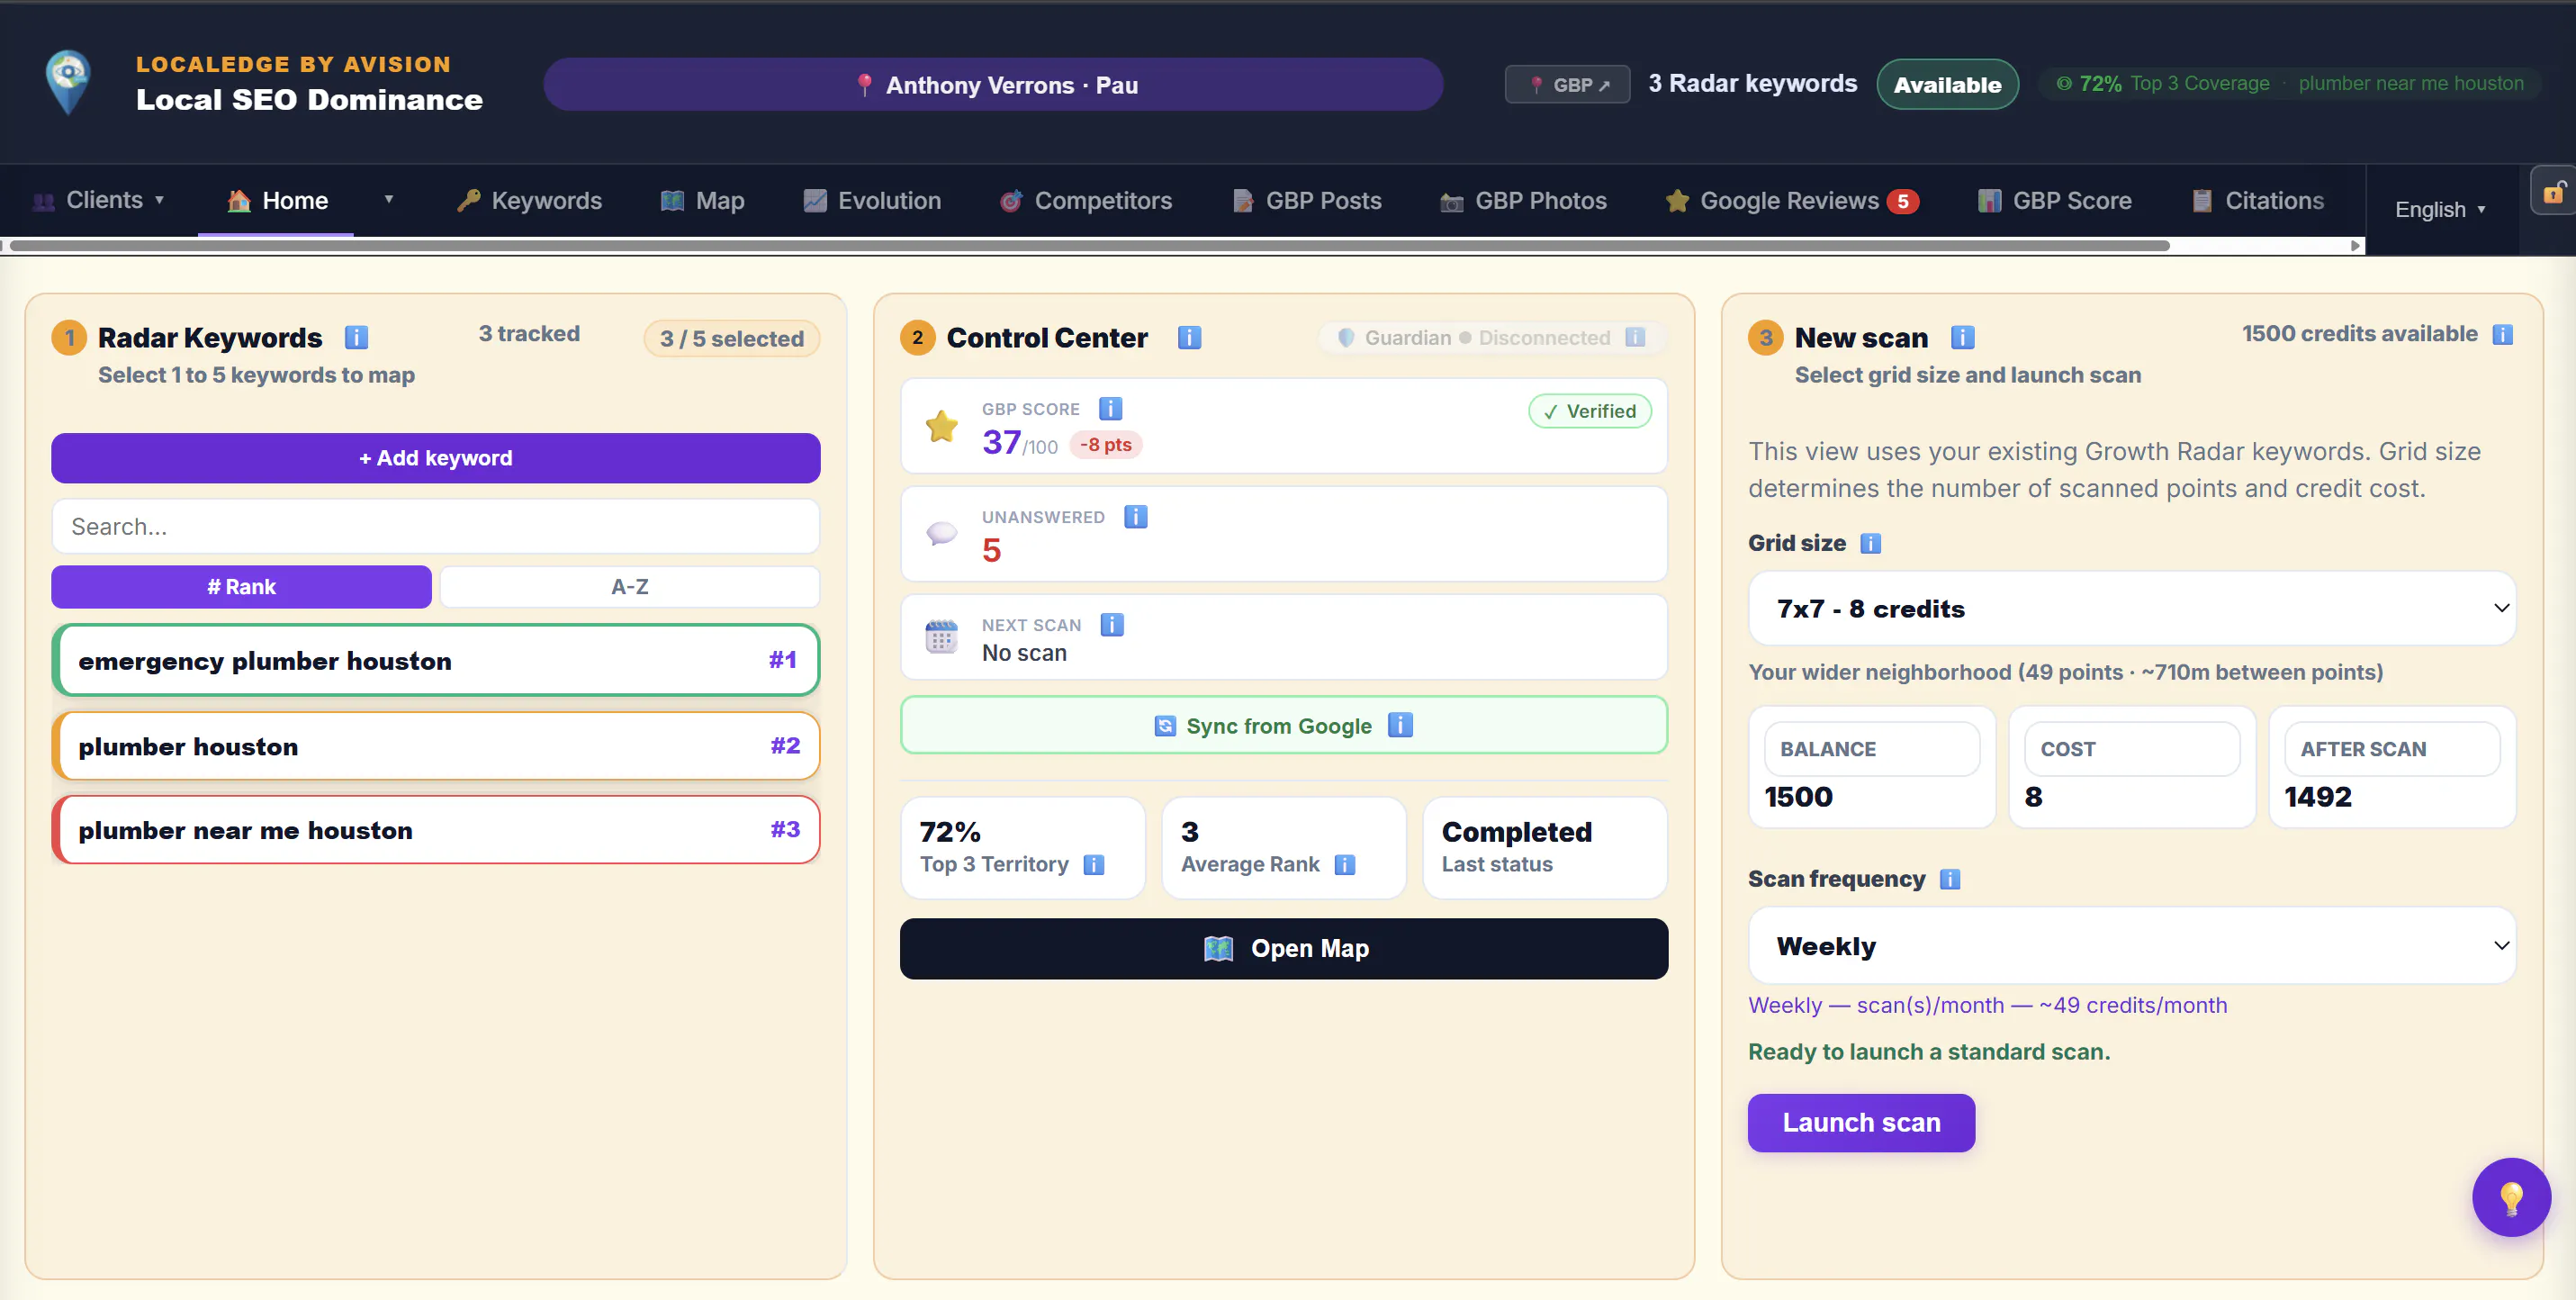Click the AFTER SCAN 1492 card
The height and width of the screenshot is (1300, 2576).
point(2392,767)
